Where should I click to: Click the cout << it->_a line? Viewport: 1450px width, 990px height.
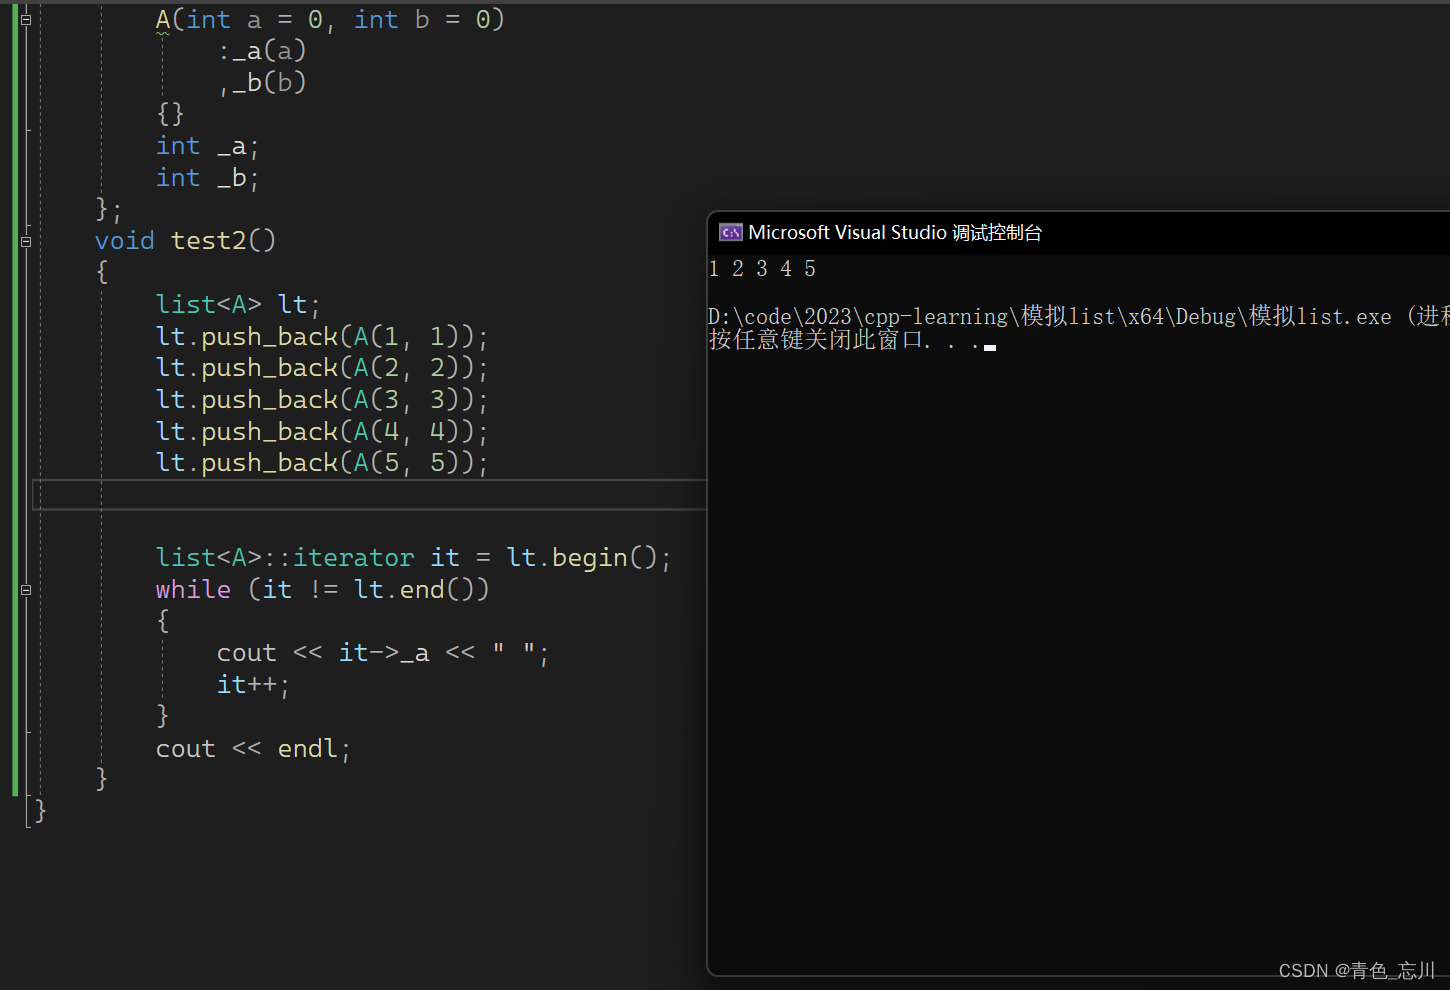coord(382,653)
